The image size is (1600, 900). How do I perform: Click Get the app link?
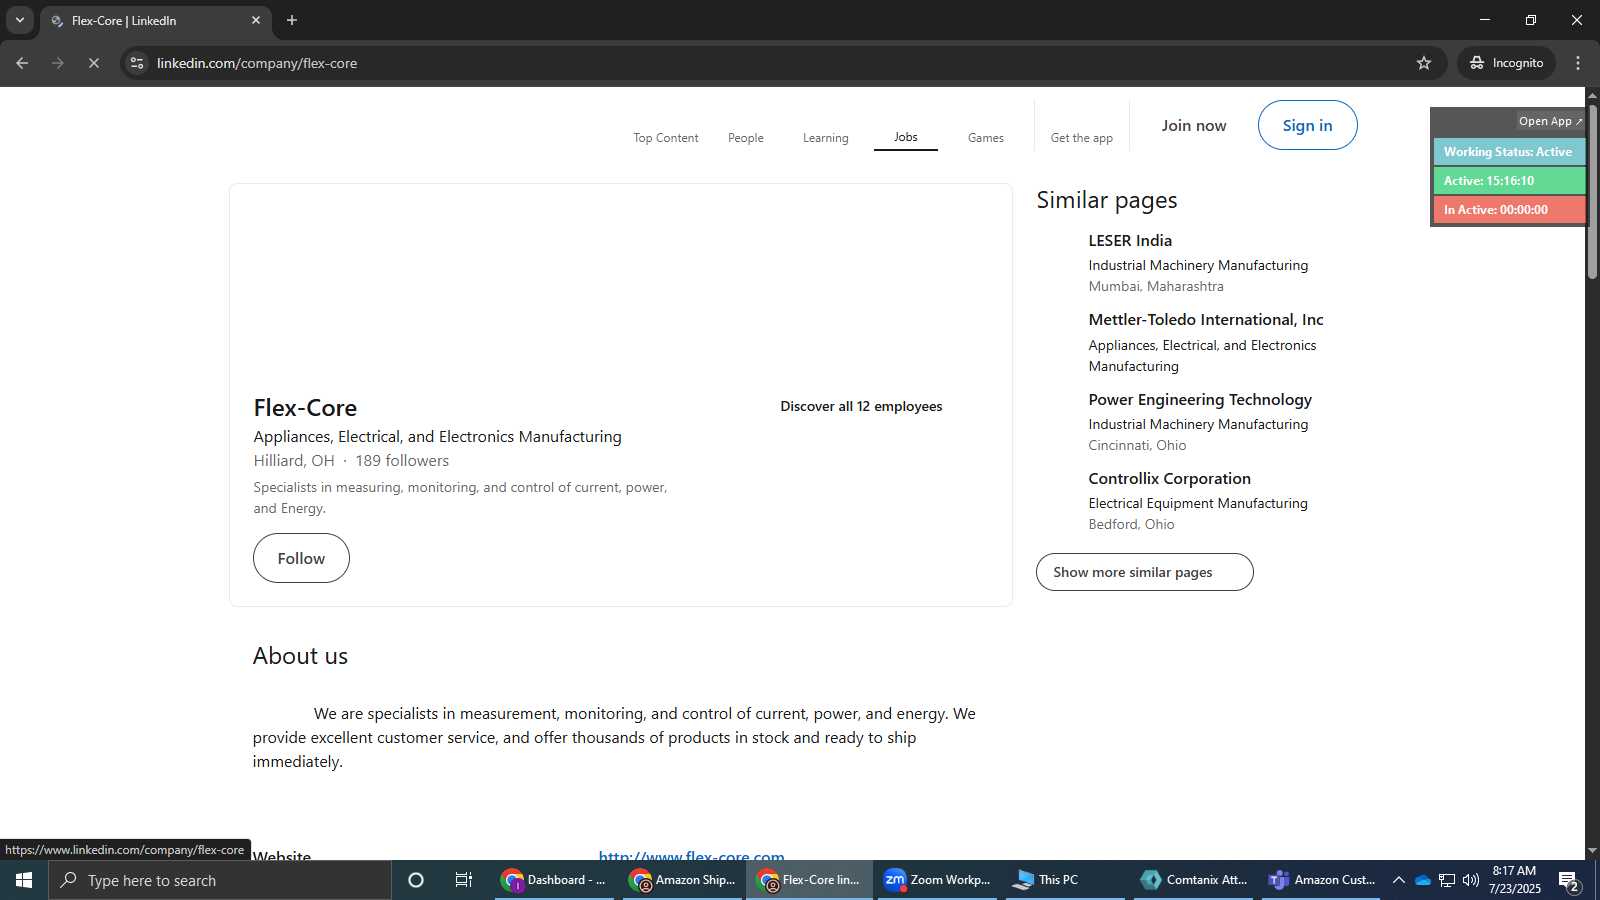(1081, 138)
